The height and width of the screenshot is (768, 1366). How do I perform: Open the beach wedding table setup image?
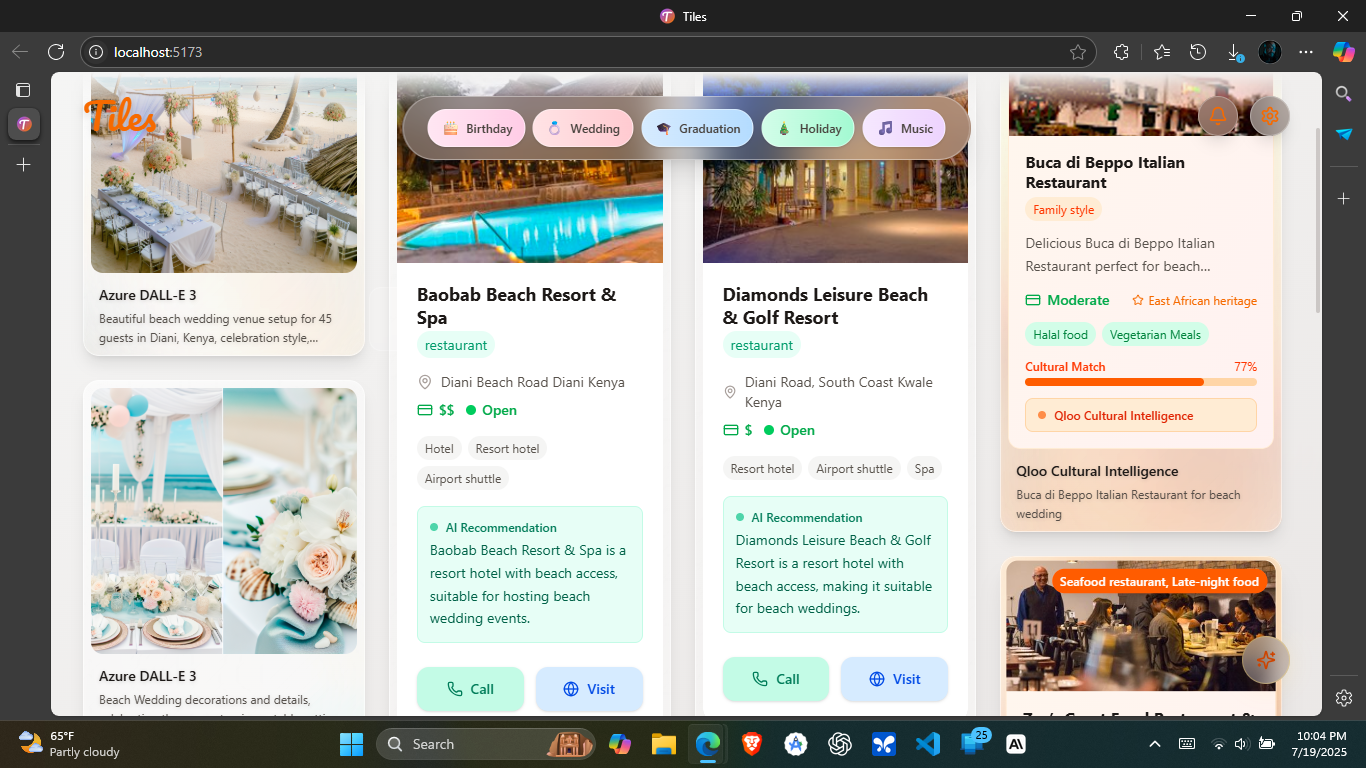click(x=224, y=174)
